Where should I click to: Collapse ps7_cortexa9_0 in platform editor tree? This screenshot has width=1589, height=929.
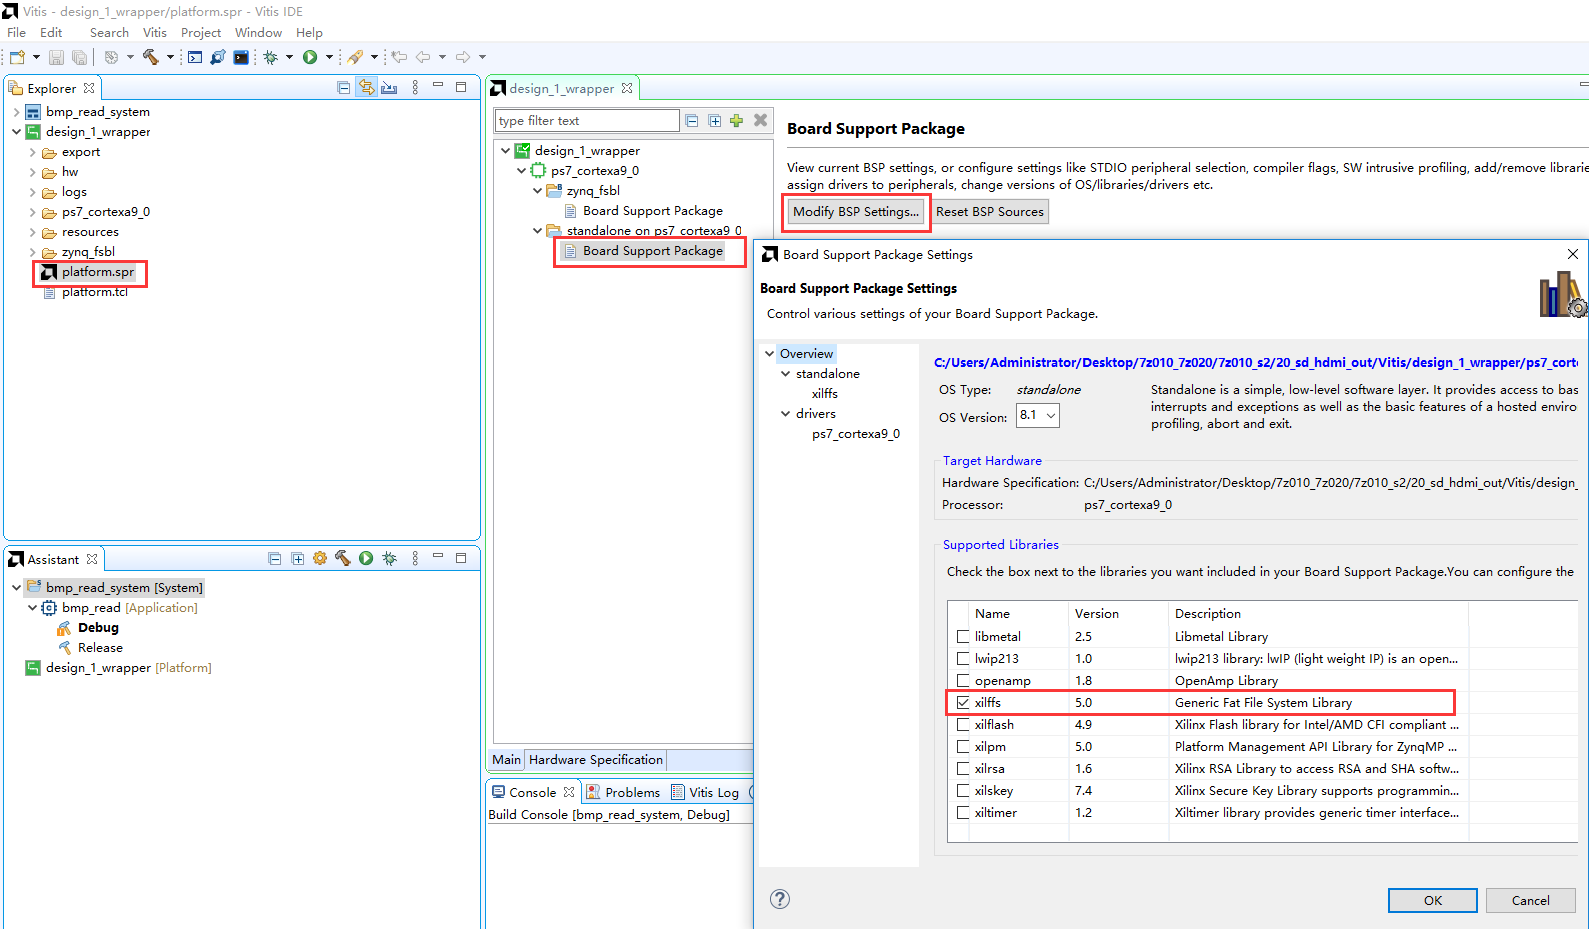pyautogui.click(x=521, y=171)
